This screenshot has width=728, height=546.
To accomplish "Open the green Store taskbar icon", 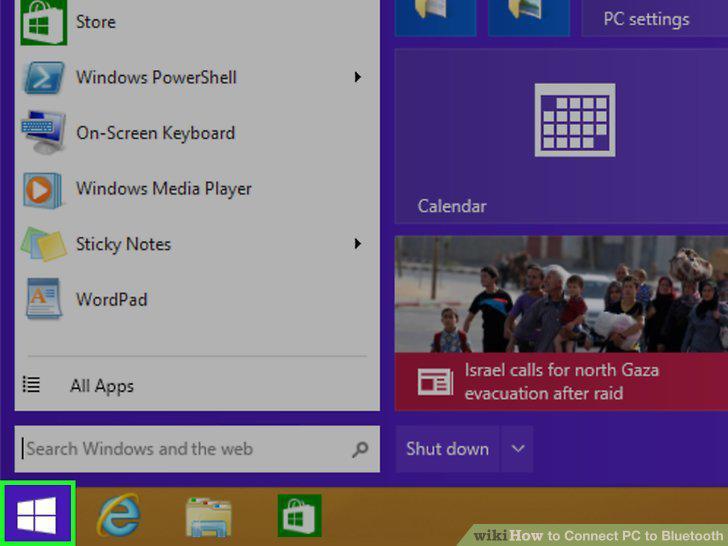I will click(x=299, y=515).
